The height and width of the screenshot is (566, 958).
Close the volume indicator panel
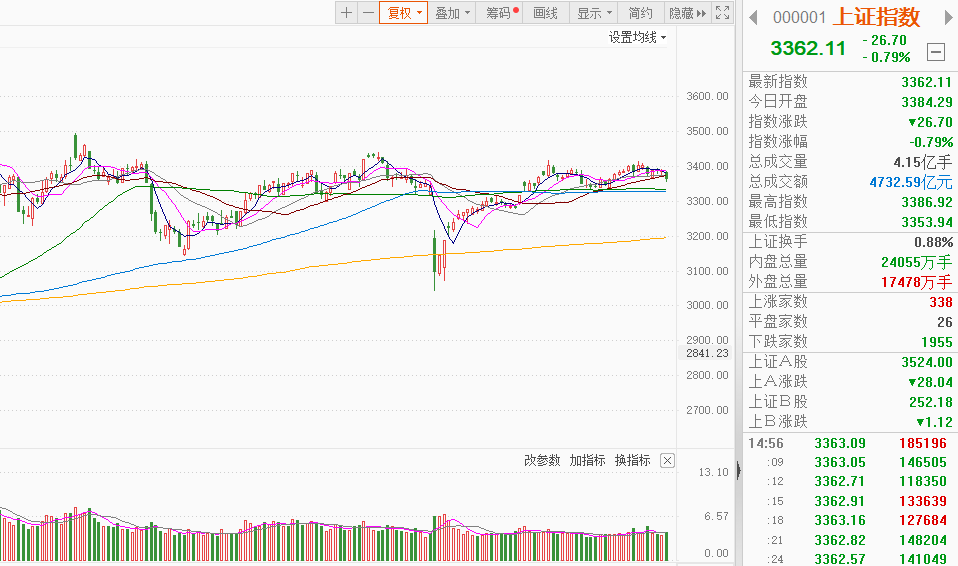click(668, 461)
